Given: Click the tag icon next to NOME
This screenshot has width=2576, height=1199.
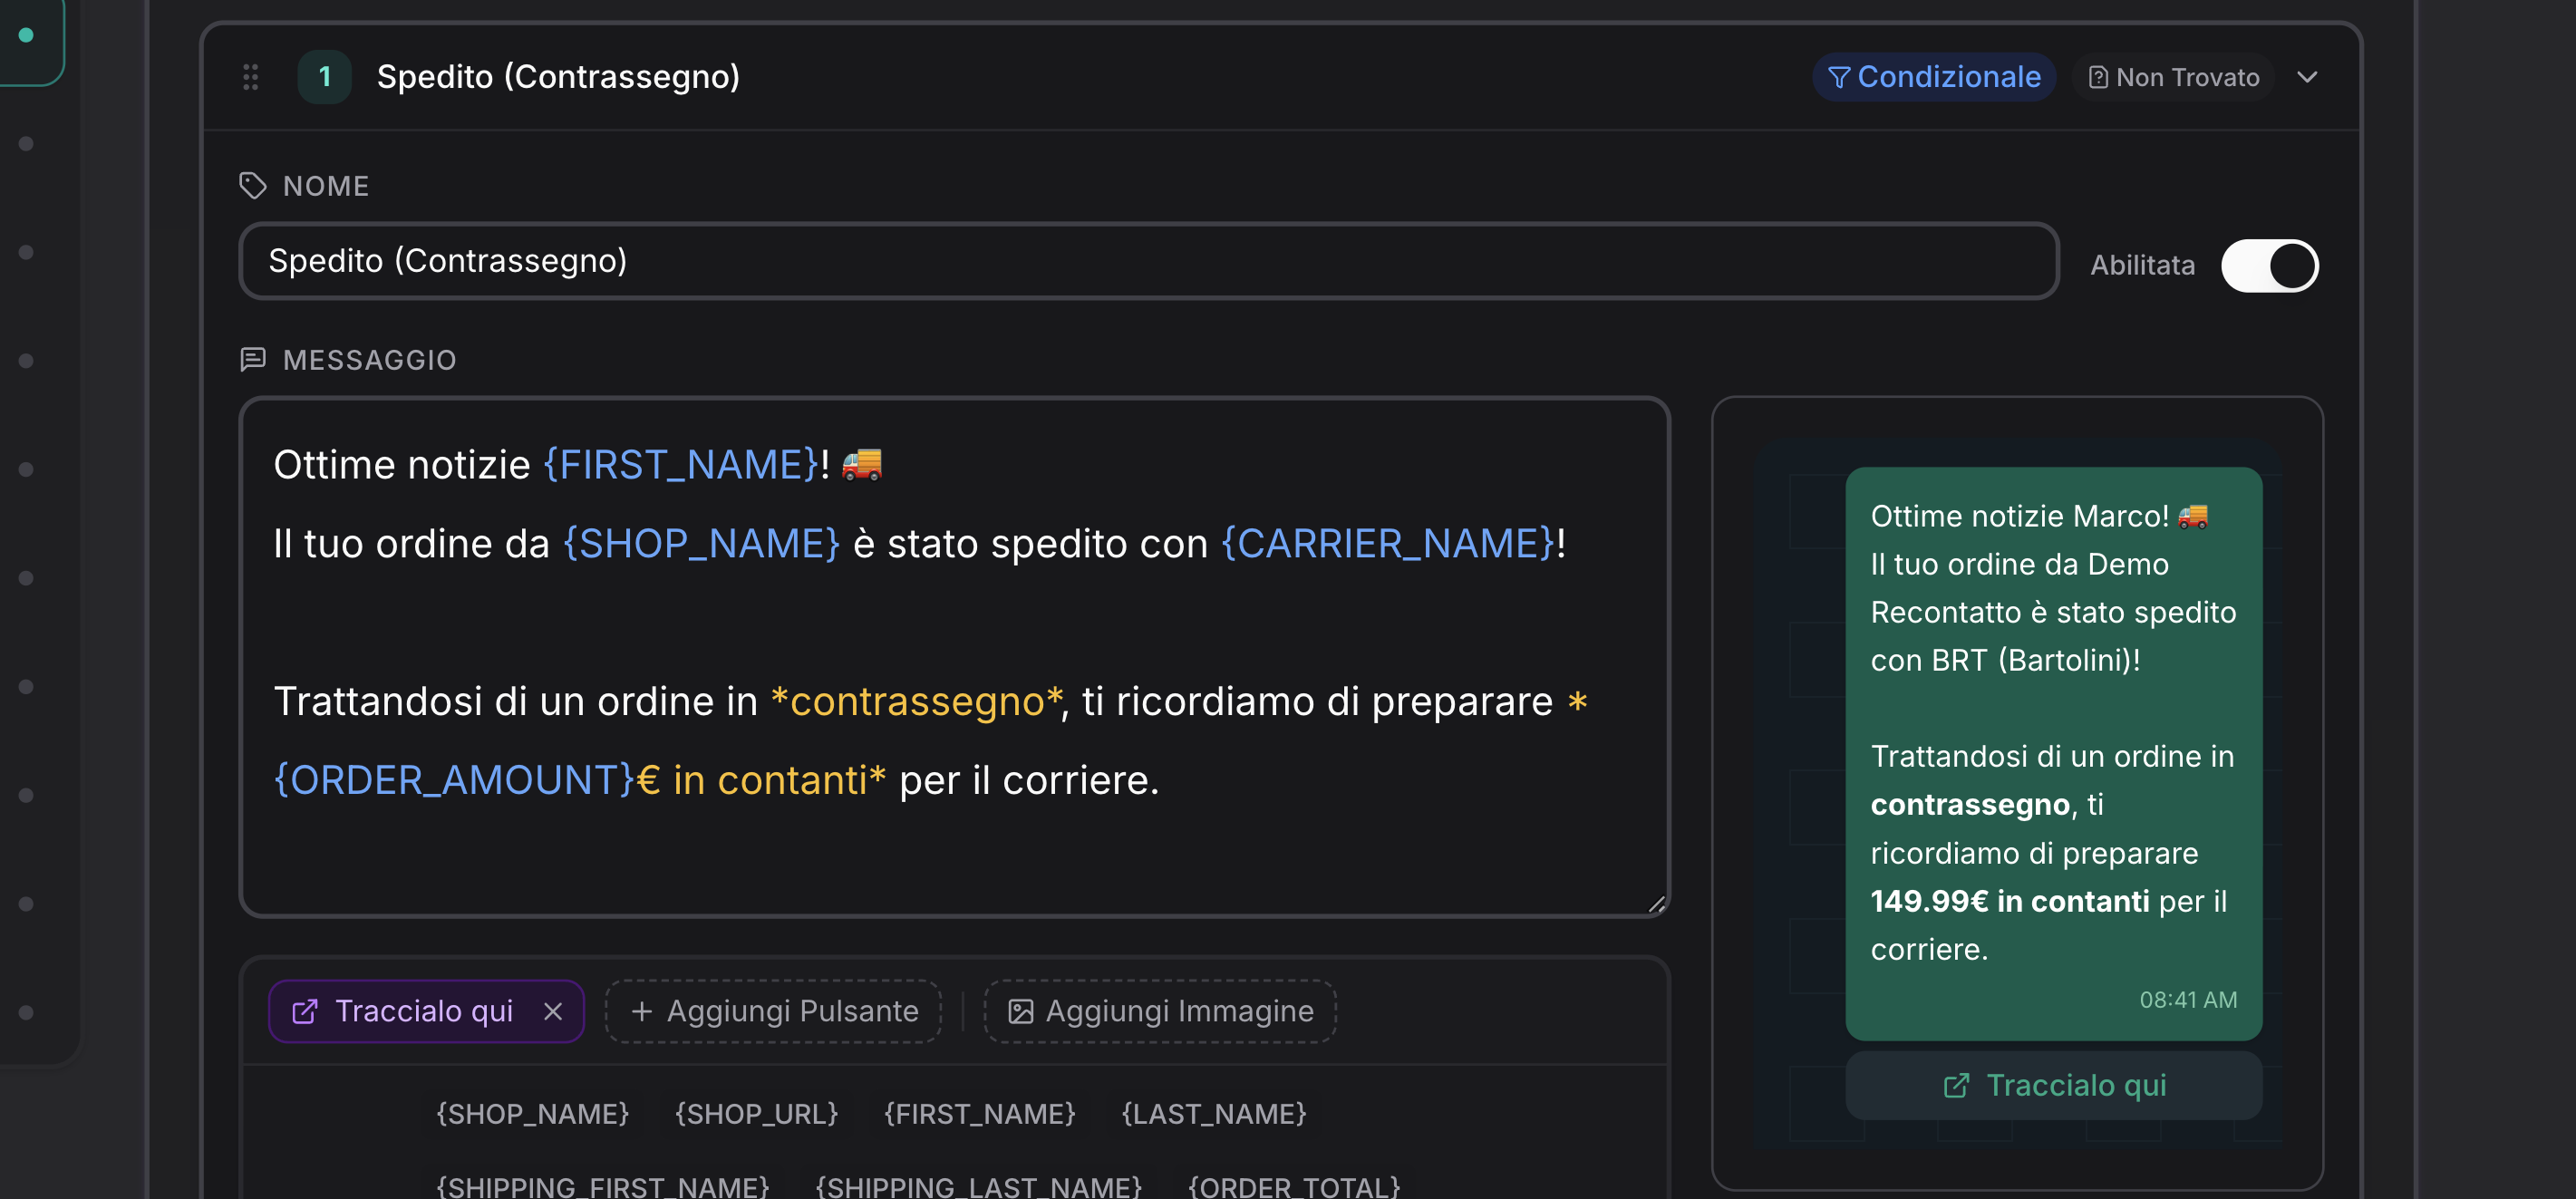Looking at the screenshot, I should [253, 186].
